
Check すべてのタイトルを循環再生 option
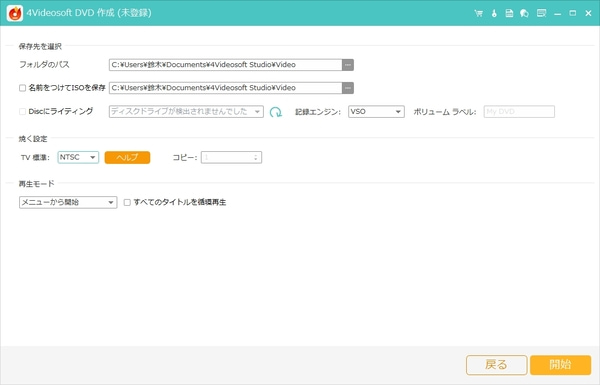(127, 202)
